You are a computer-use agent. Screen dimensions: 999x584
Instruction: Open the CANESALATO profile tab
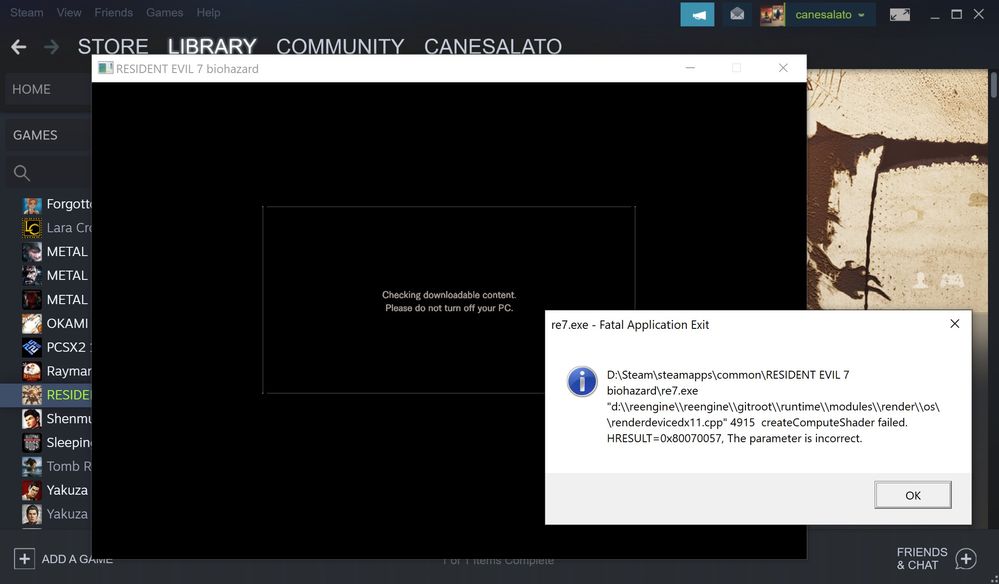click(x=493, y=46)
